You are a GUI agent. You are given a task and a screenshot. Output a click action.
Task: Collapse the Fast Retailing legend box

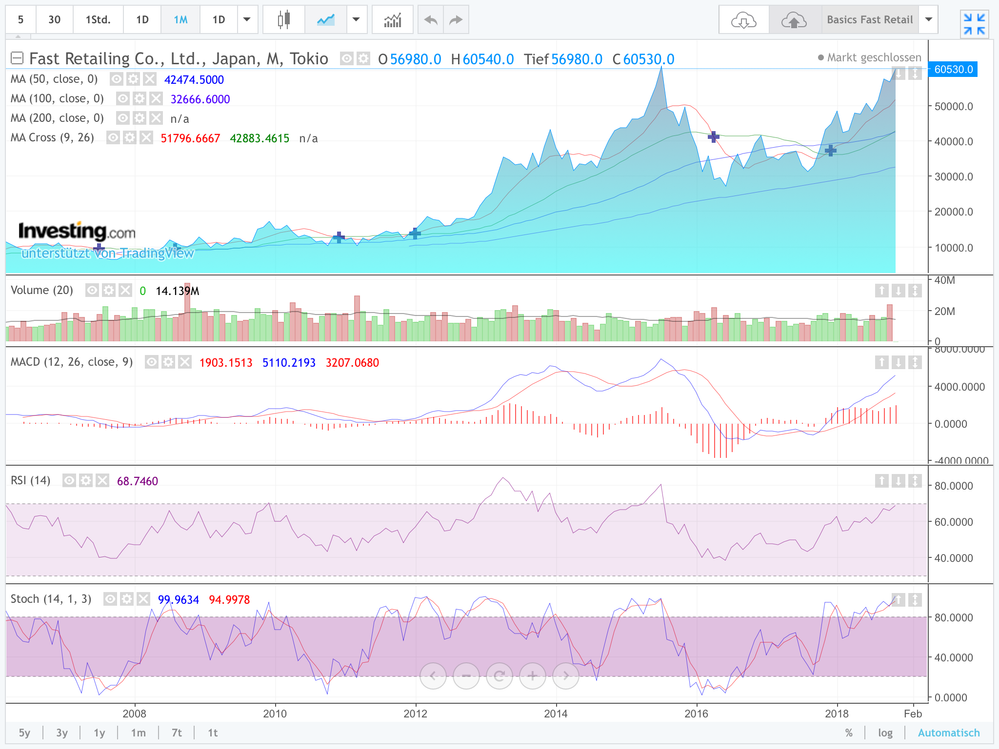click(17, 58)
